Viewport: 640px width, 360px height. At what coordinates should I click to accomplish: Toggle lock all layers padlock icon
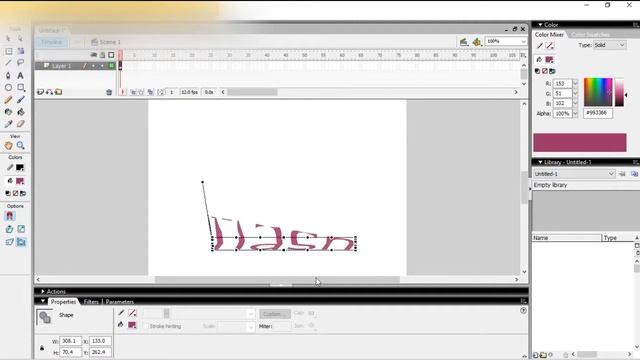point(102,55)
